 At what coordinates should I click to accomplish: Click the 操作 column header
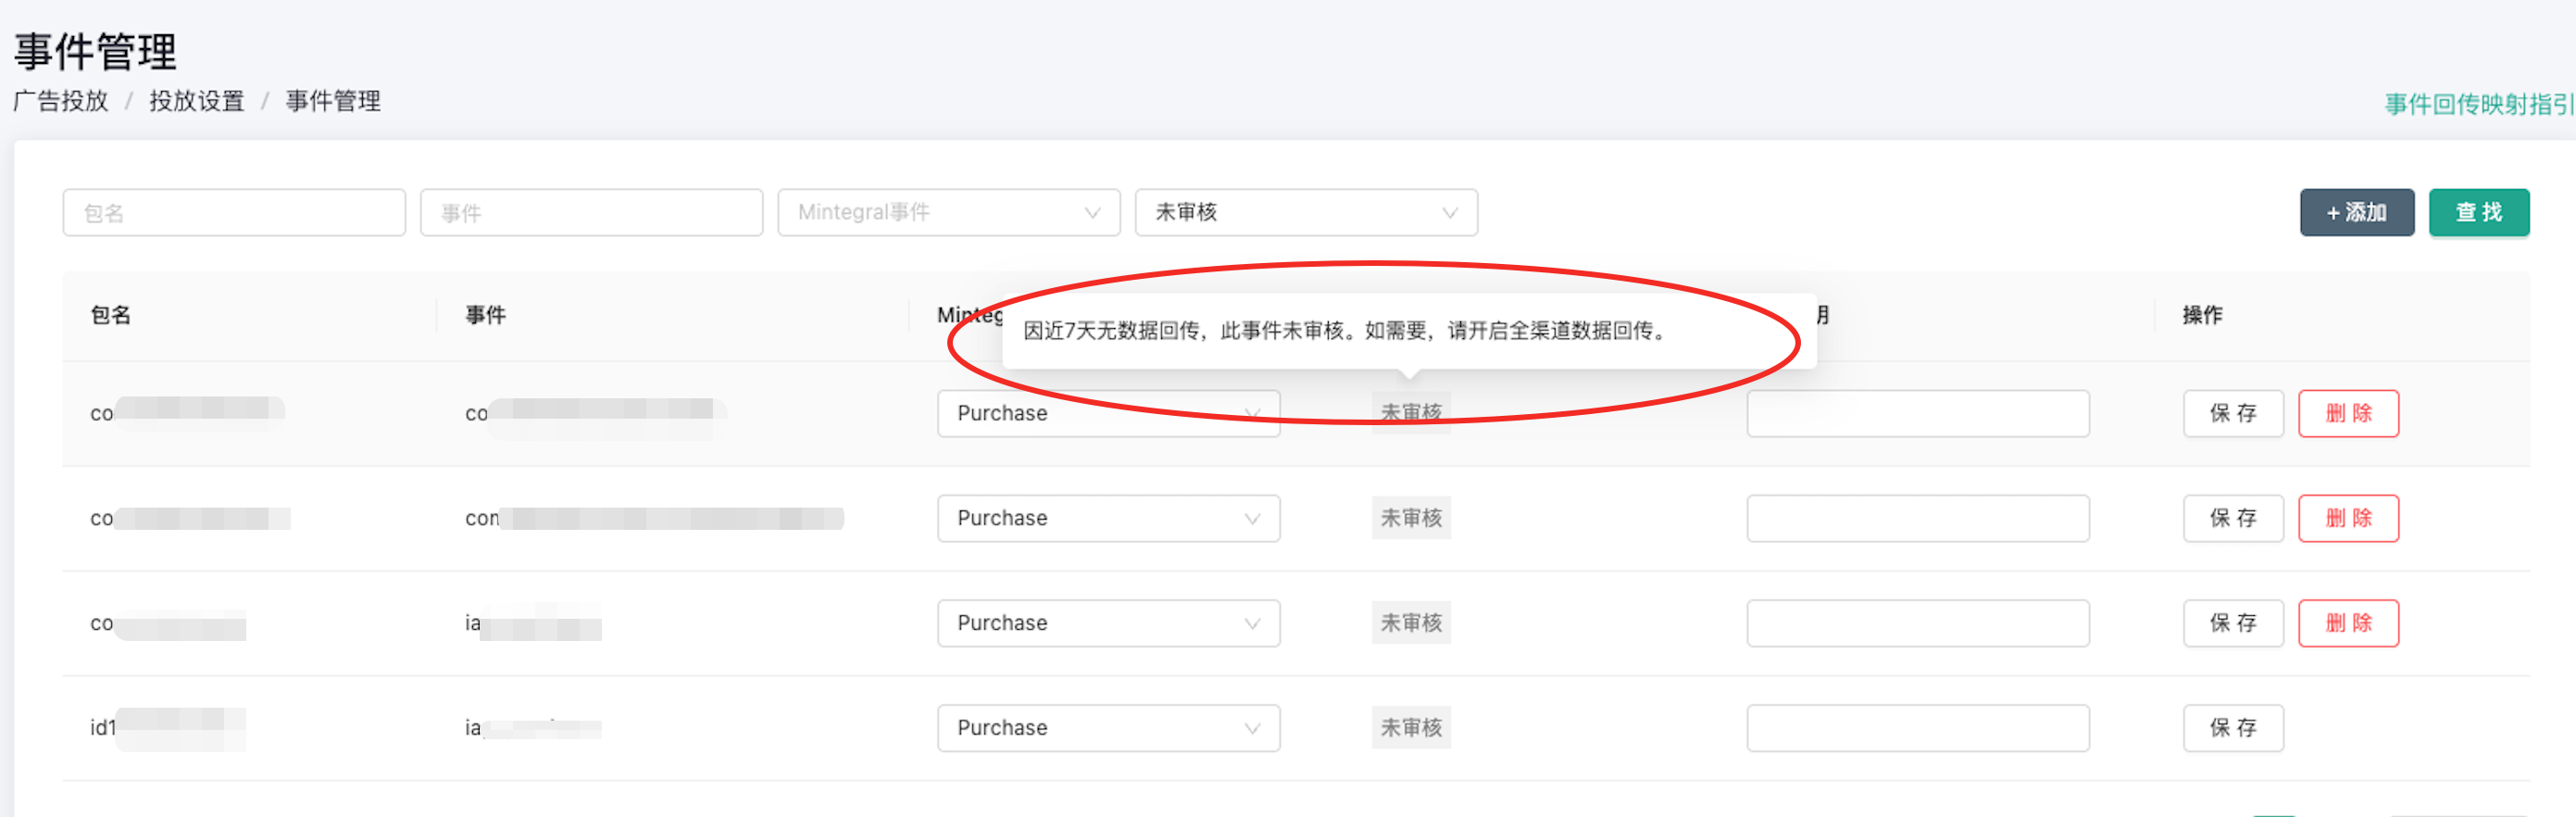[x=2202, y=315]
